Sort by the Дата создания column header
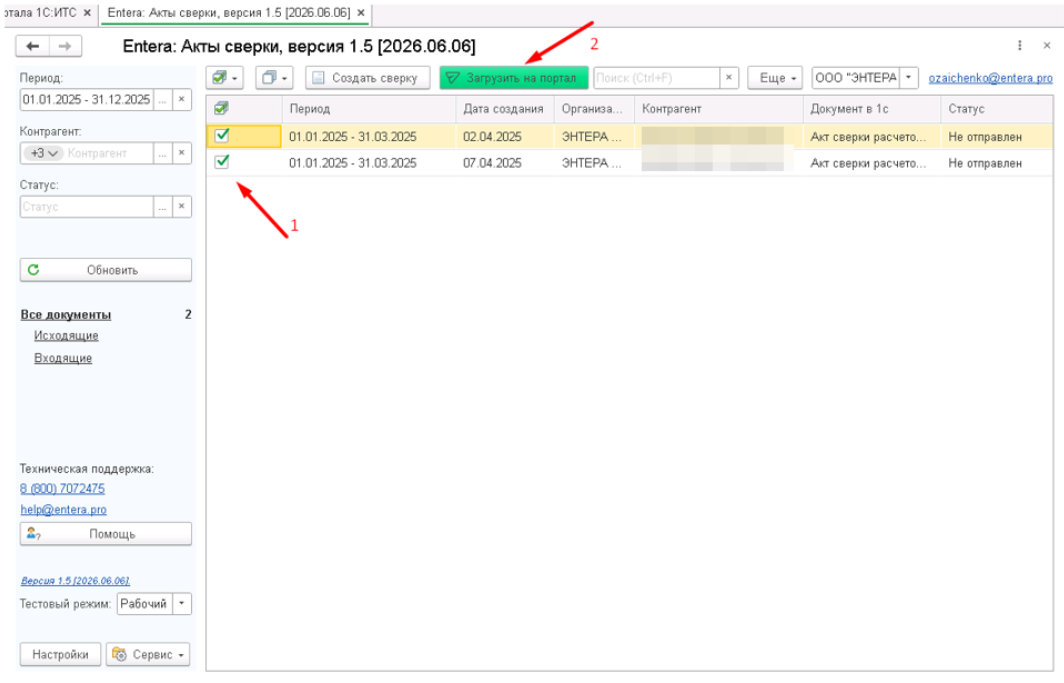 [x=505, y=109]
